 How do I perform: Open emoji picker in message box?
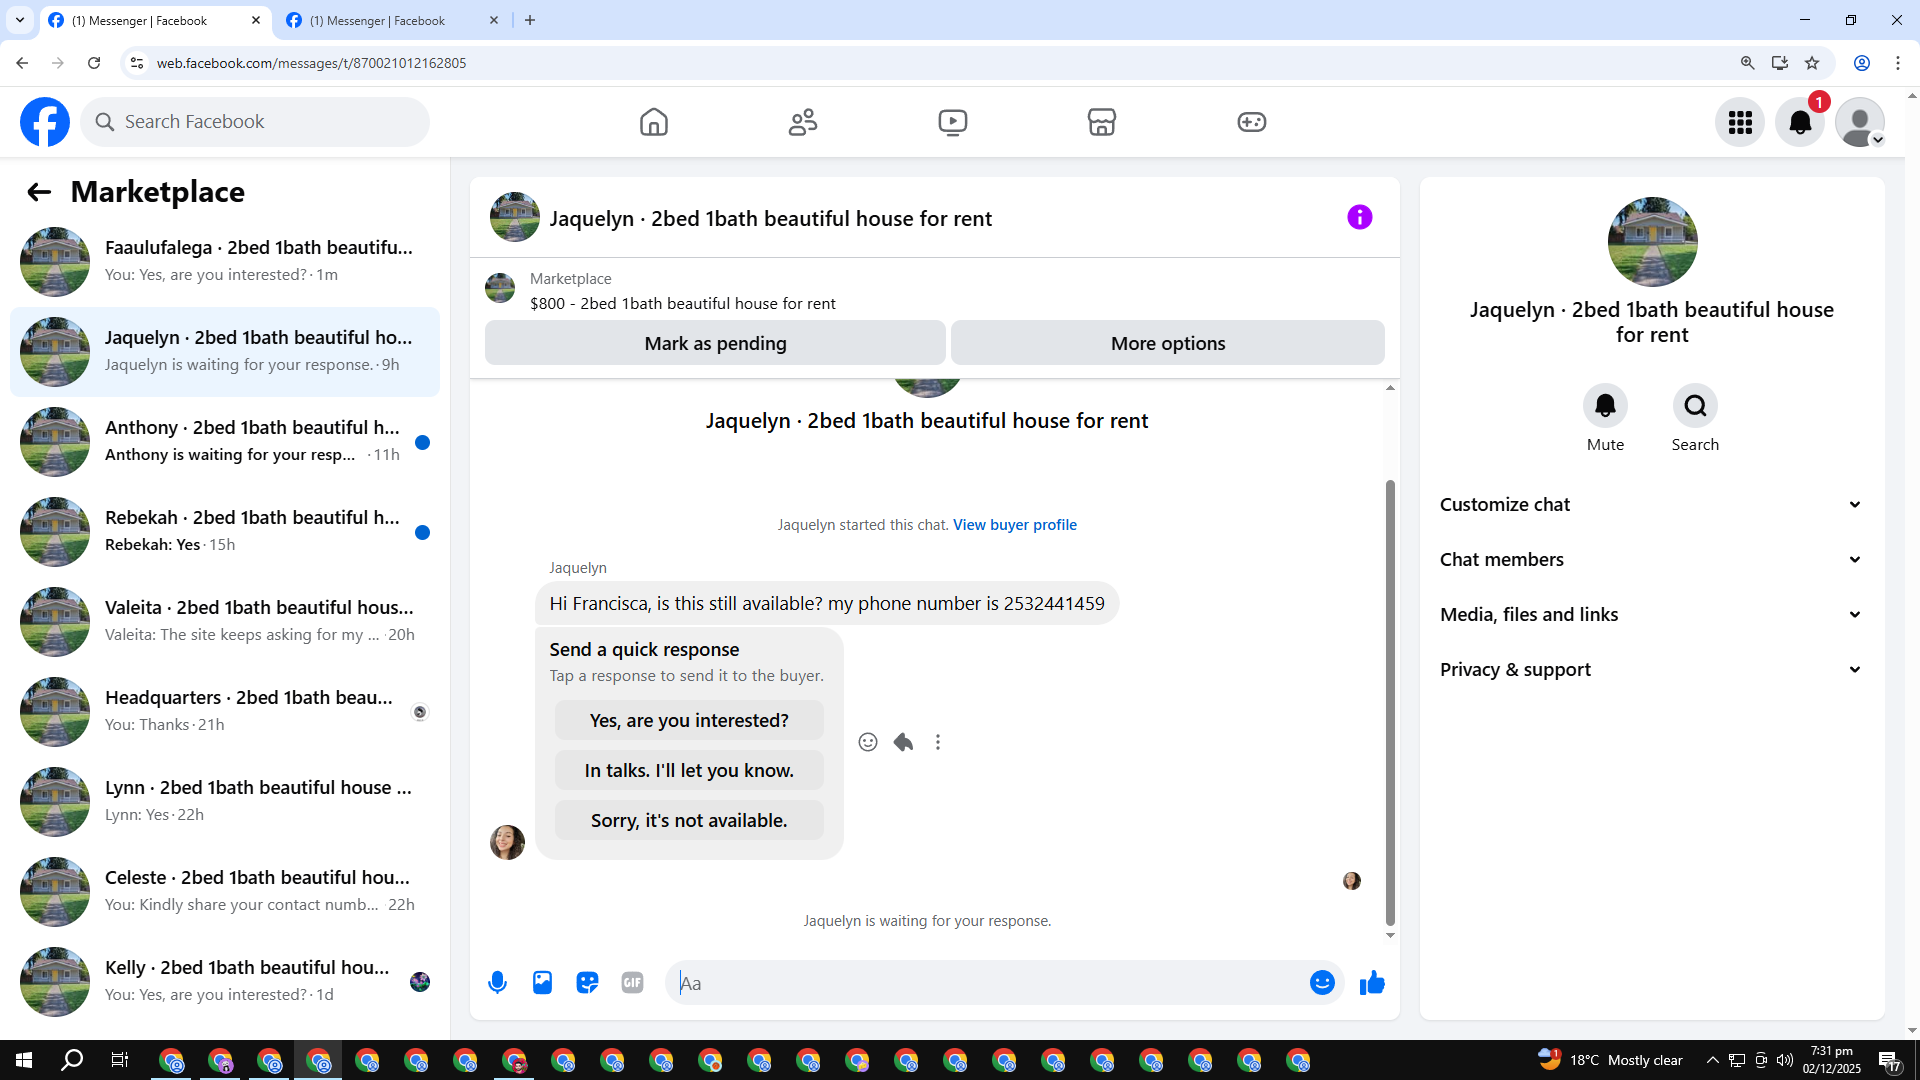point(1322,983)
